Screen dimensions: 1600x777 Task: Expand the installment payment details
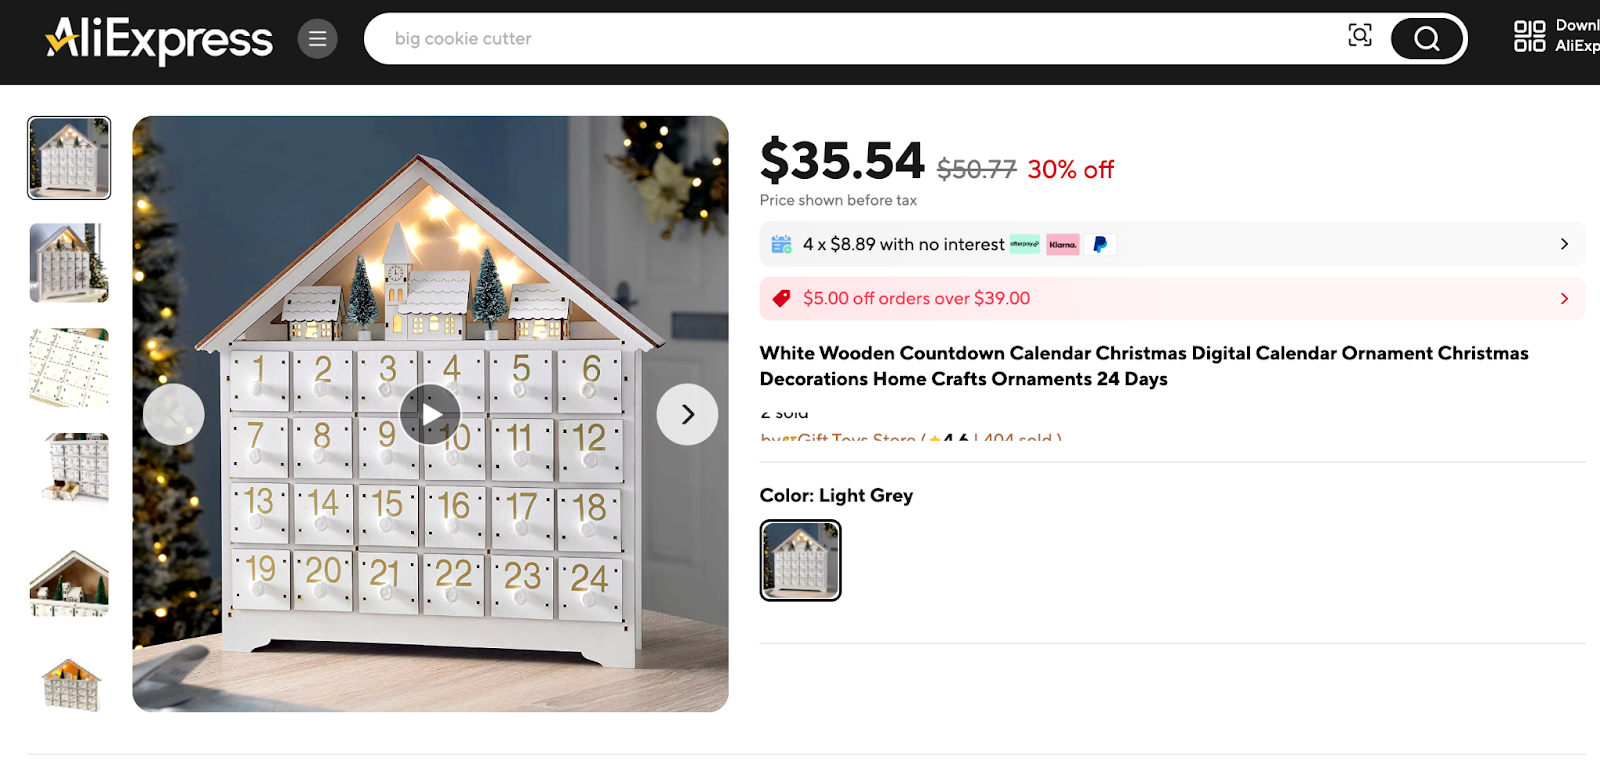coord(1563,243)
